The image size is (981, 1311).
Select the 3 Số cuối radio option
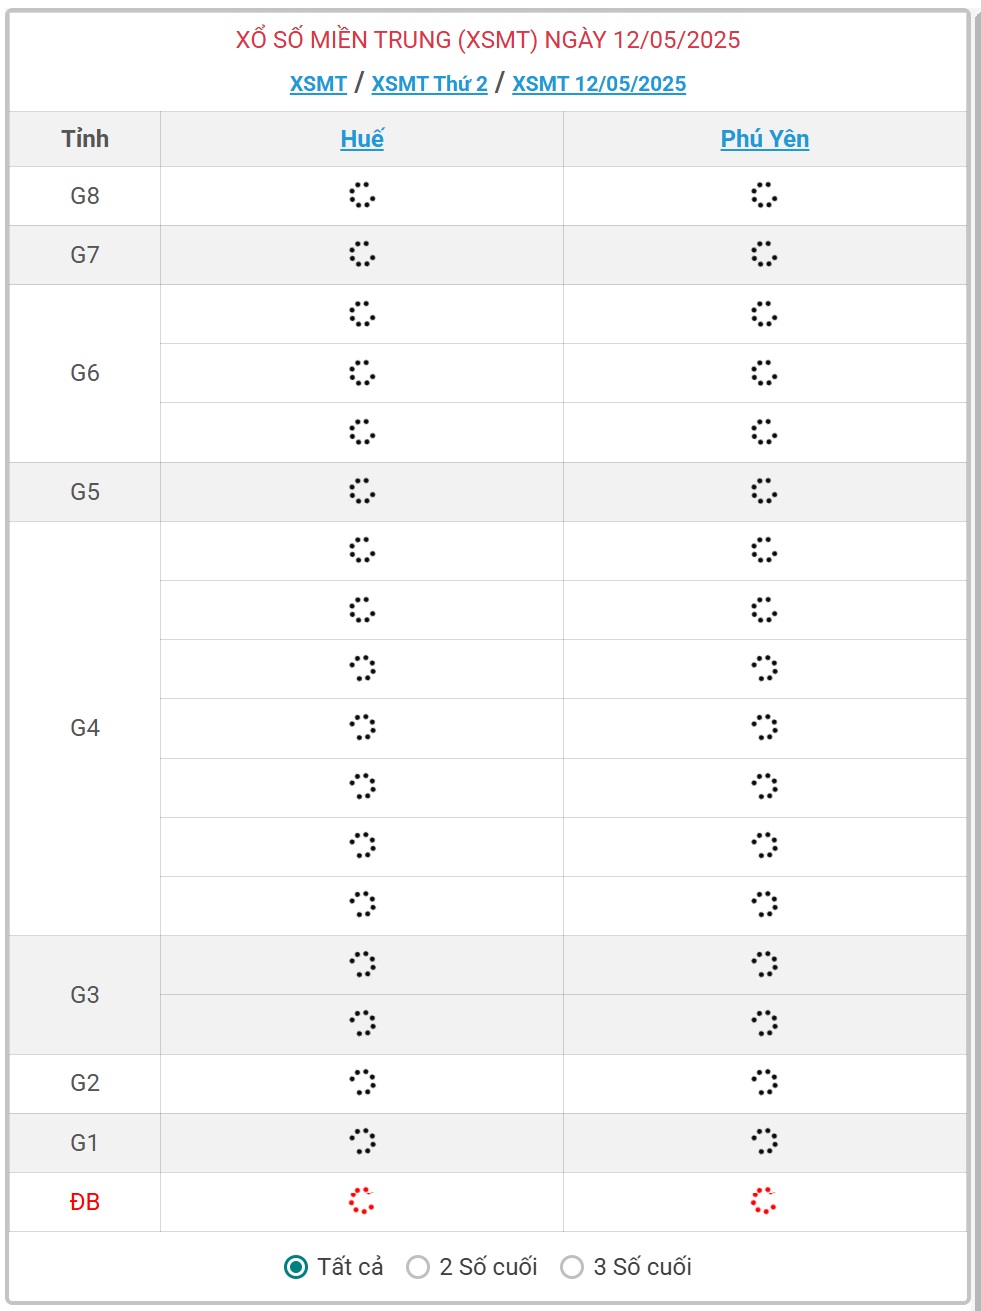(572, 1267)
